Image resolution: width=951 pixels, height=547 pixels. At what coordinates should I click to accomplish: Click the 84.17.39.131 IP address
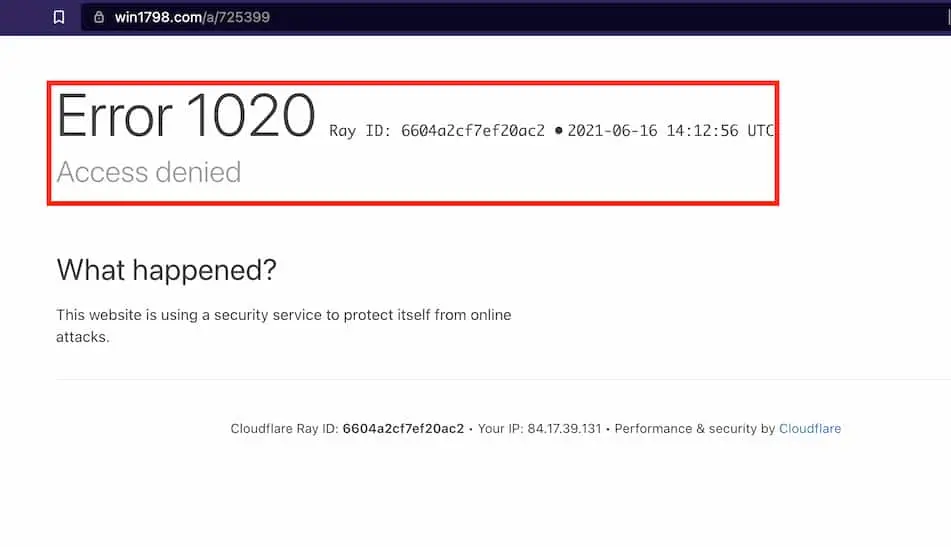569,429
